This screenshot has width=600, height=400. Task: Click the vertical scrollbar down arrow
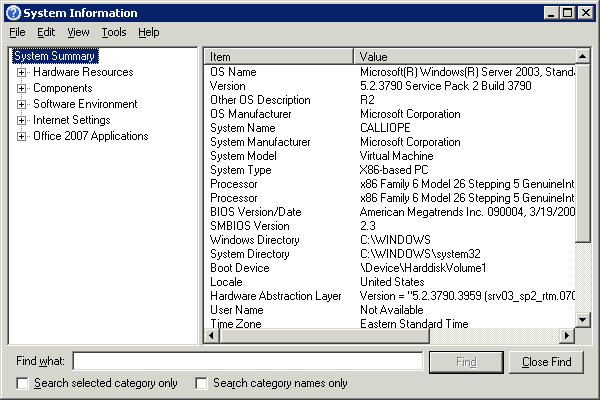coord(584,320)
